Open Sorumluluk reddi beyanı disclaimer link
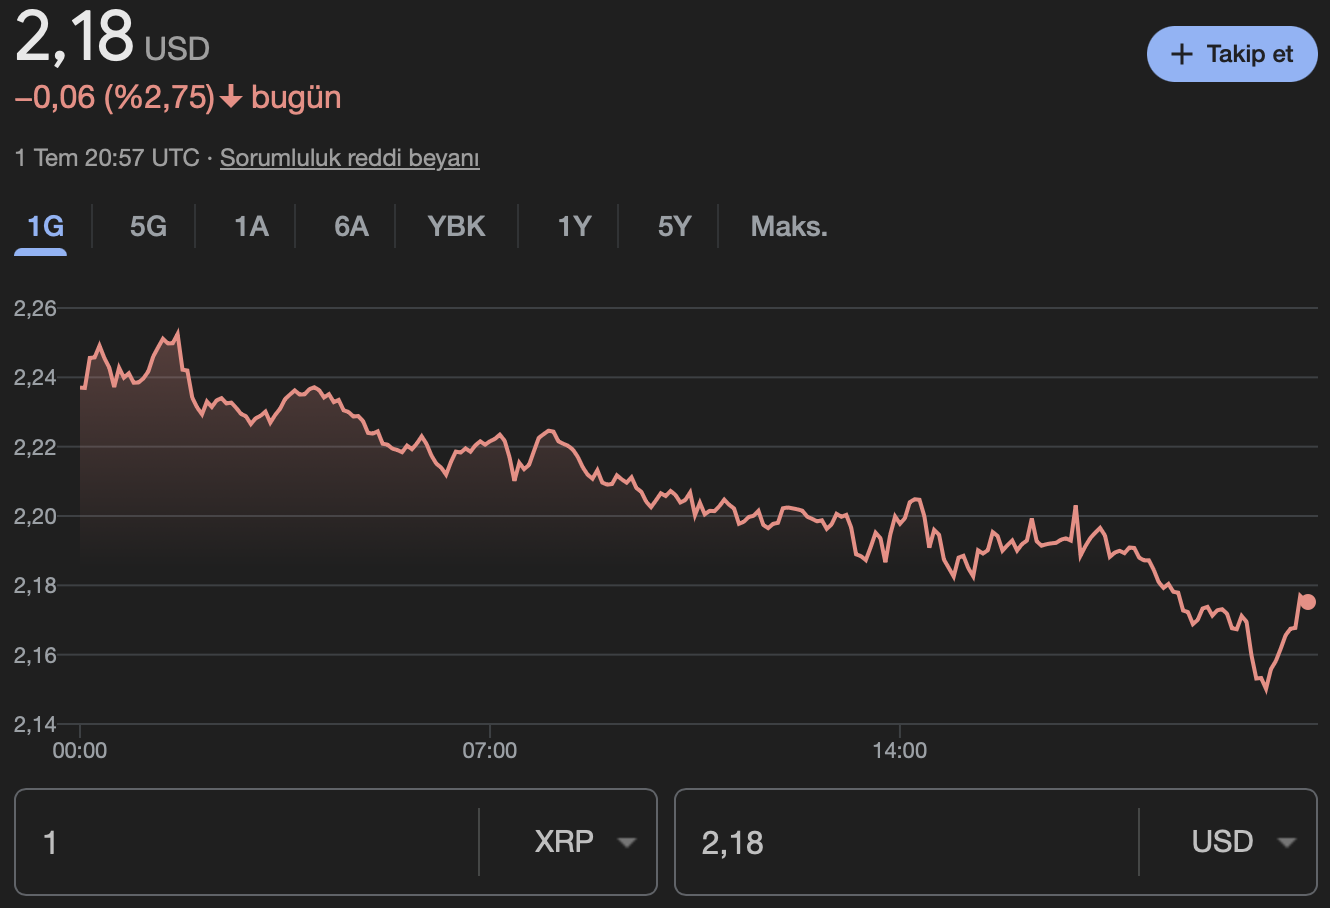Viewport: 1330px width, 908px height. (349, 158)
